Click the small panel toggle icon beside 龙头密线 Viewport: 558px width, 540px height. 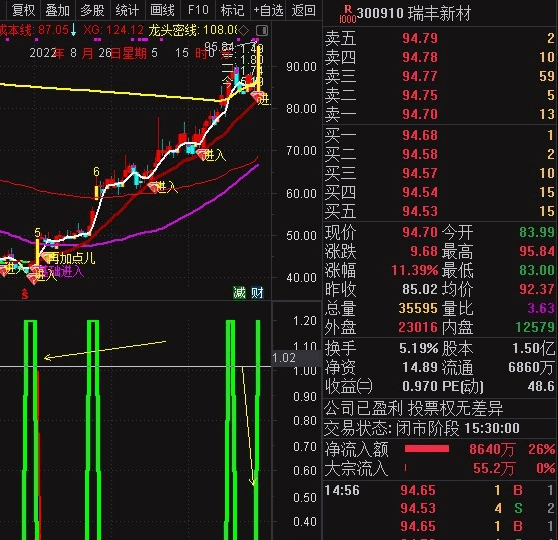[x=262, y=31]
